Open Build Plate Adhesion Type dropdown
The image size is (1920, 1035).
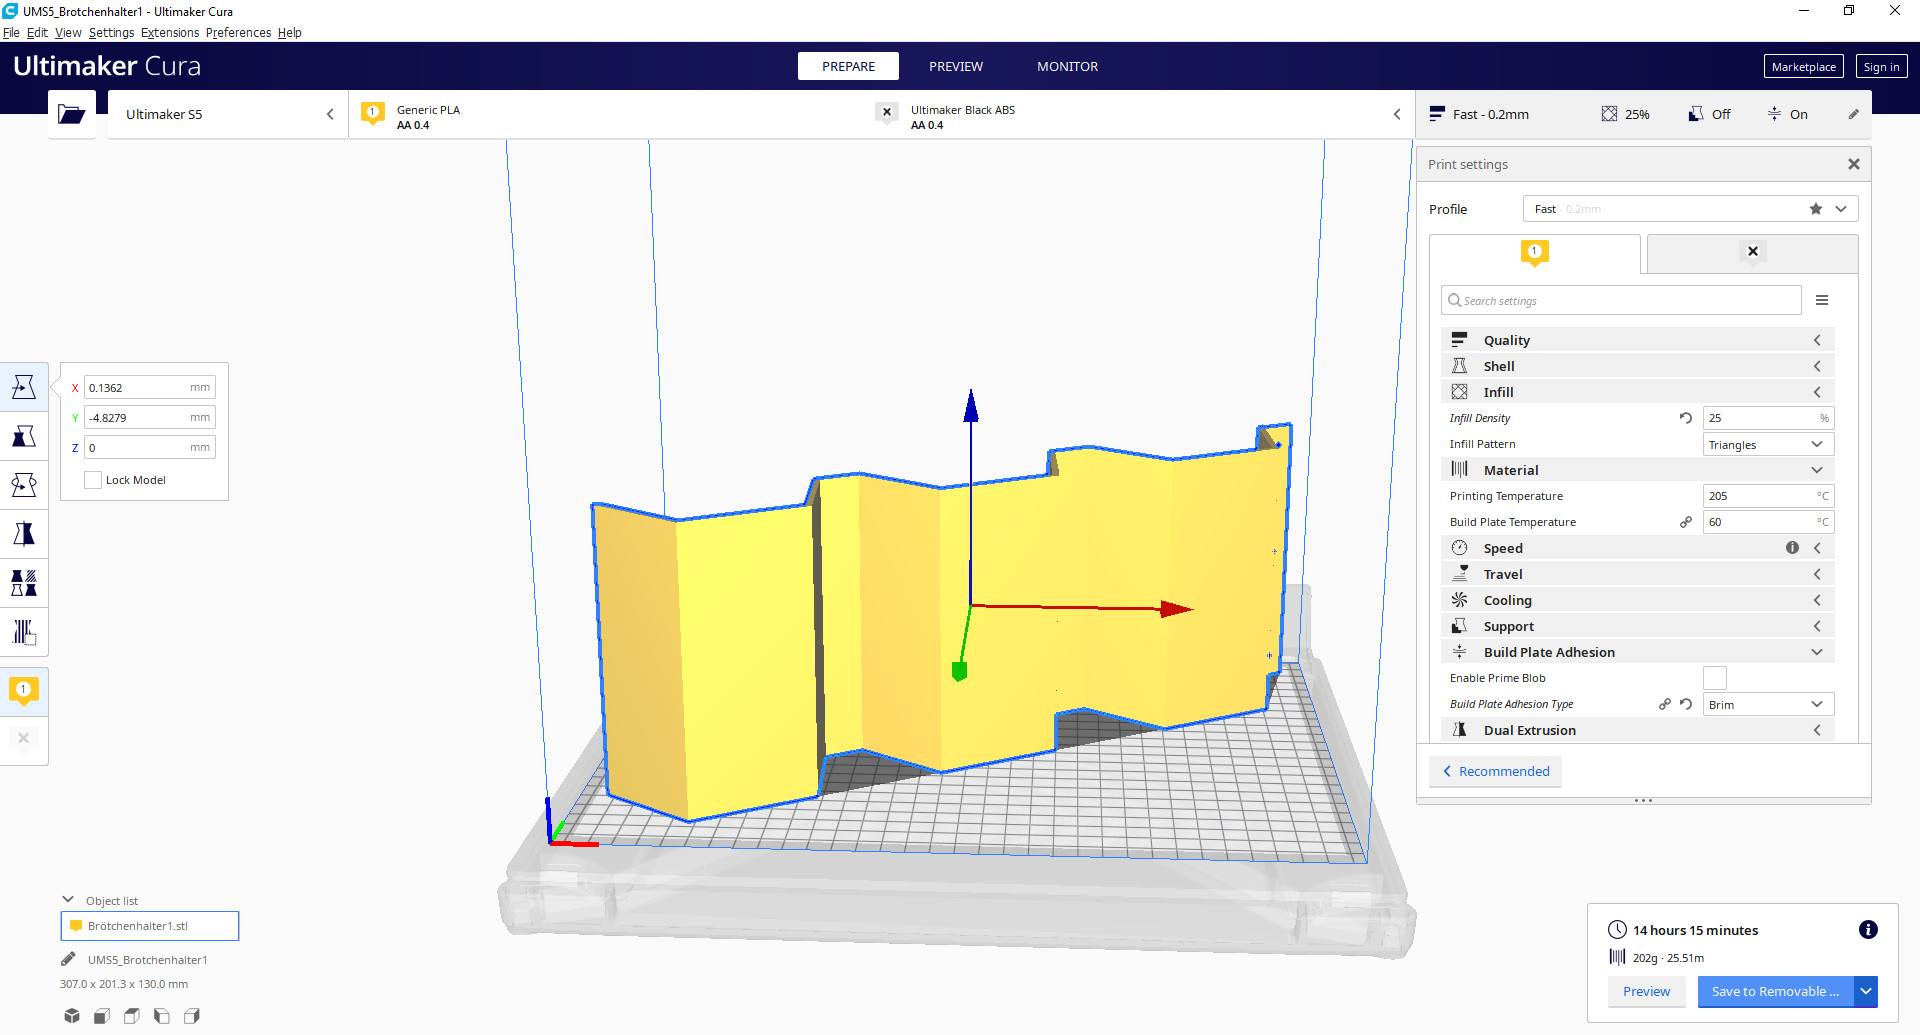(x=1767, y=705)
